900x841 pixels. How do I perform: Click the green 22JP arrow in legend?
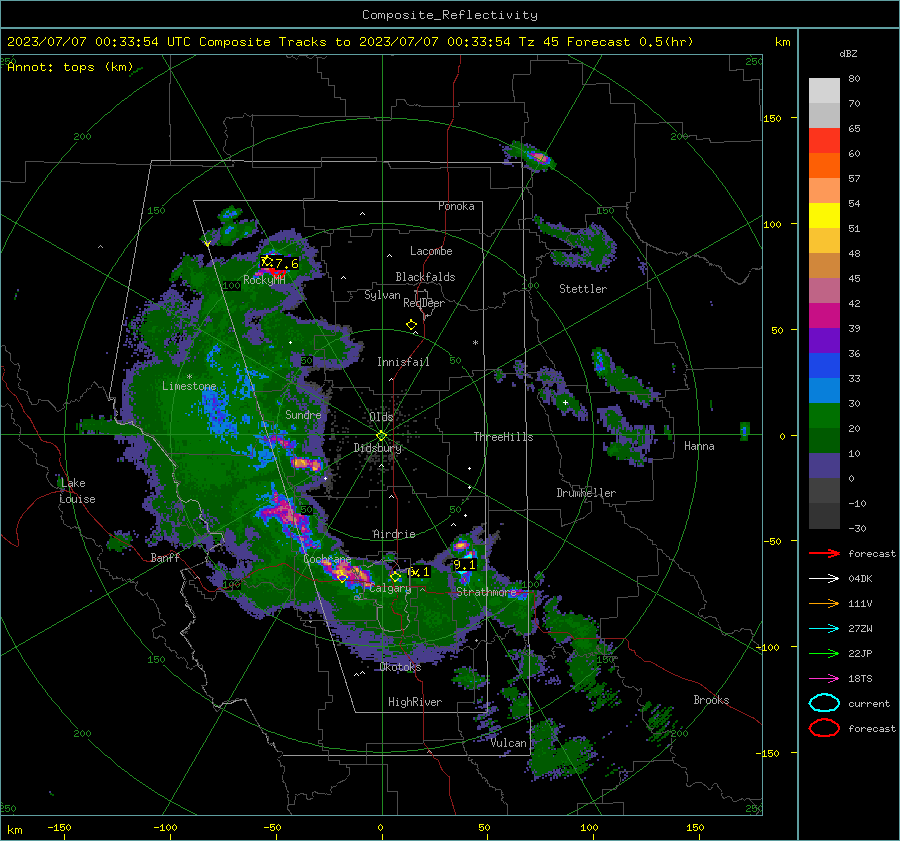click(x=824, y=653)
